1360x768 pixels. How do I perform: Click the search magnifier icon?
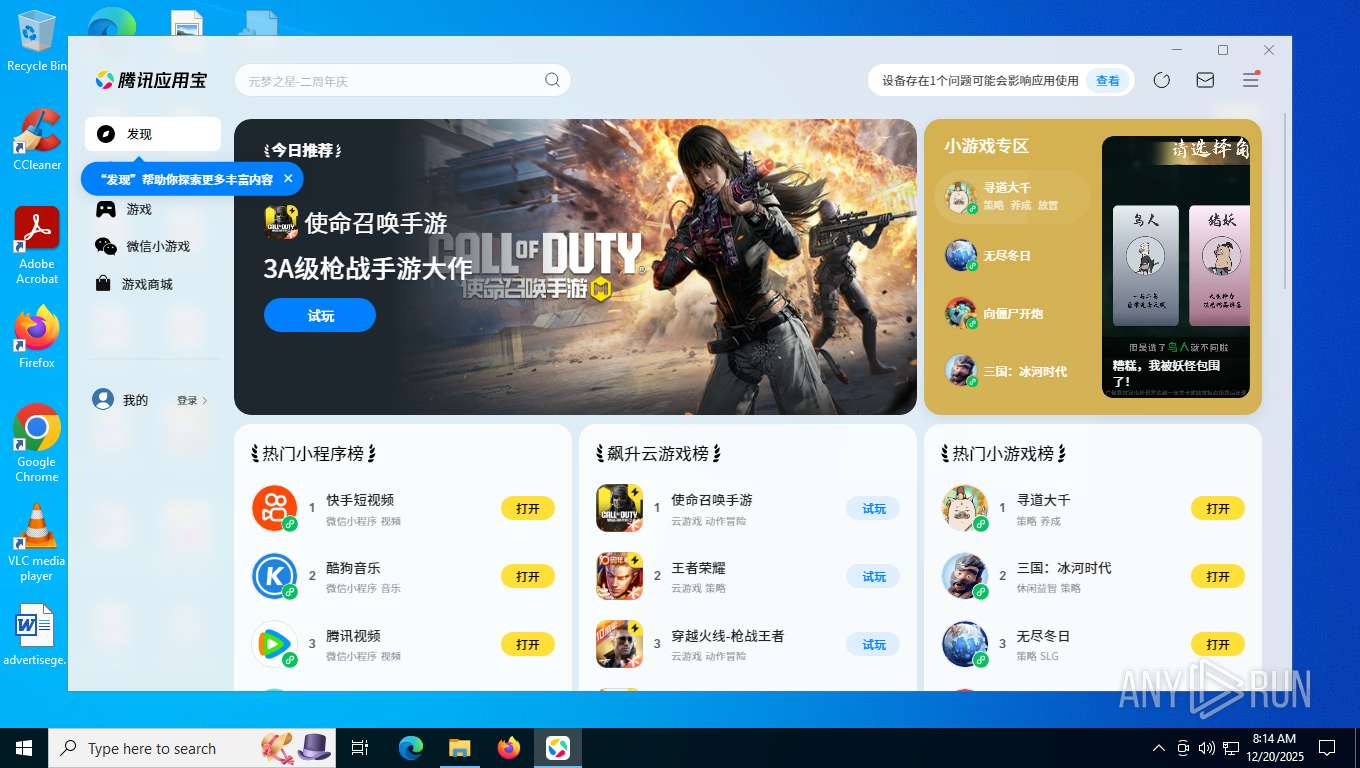pyautogui.click(x=553, y=80)
